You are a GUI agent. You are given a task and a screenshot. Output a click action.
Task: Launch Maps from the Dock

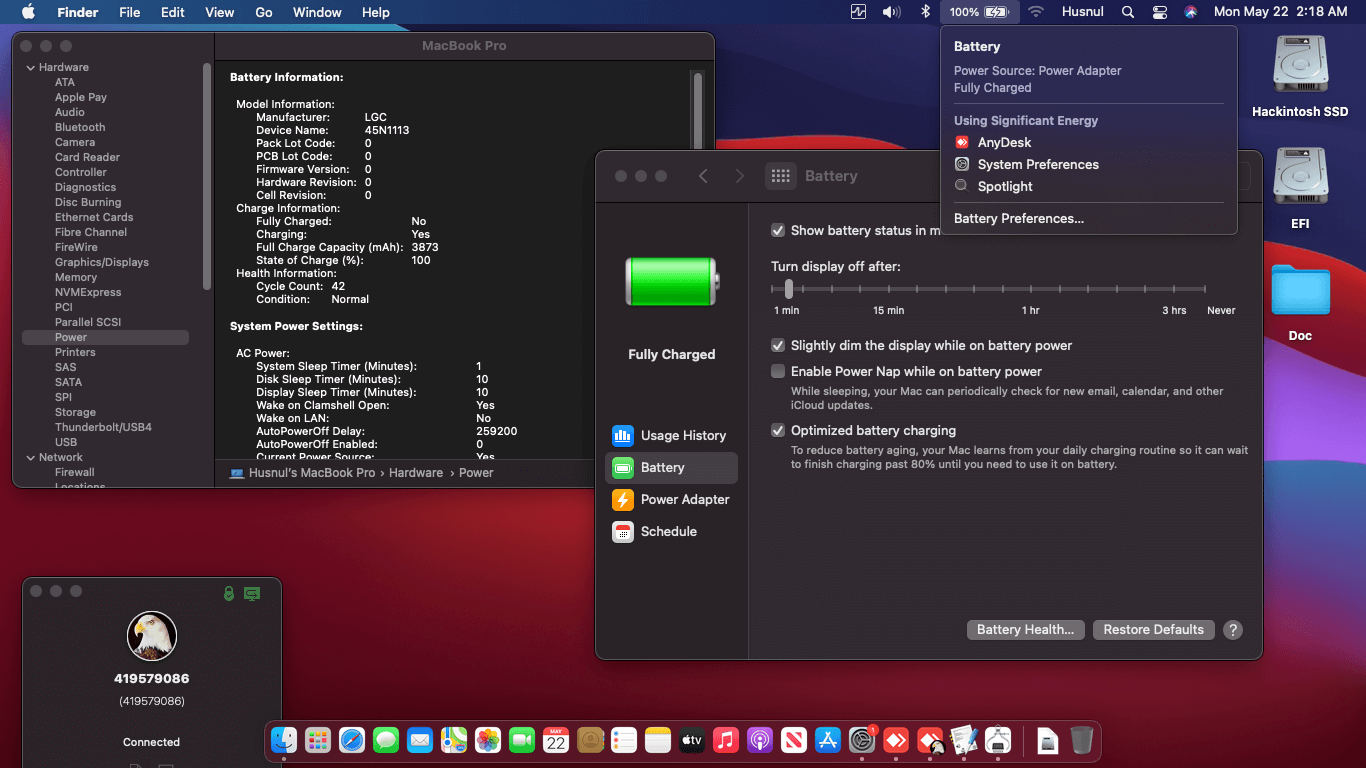click(x=454, y=740)
